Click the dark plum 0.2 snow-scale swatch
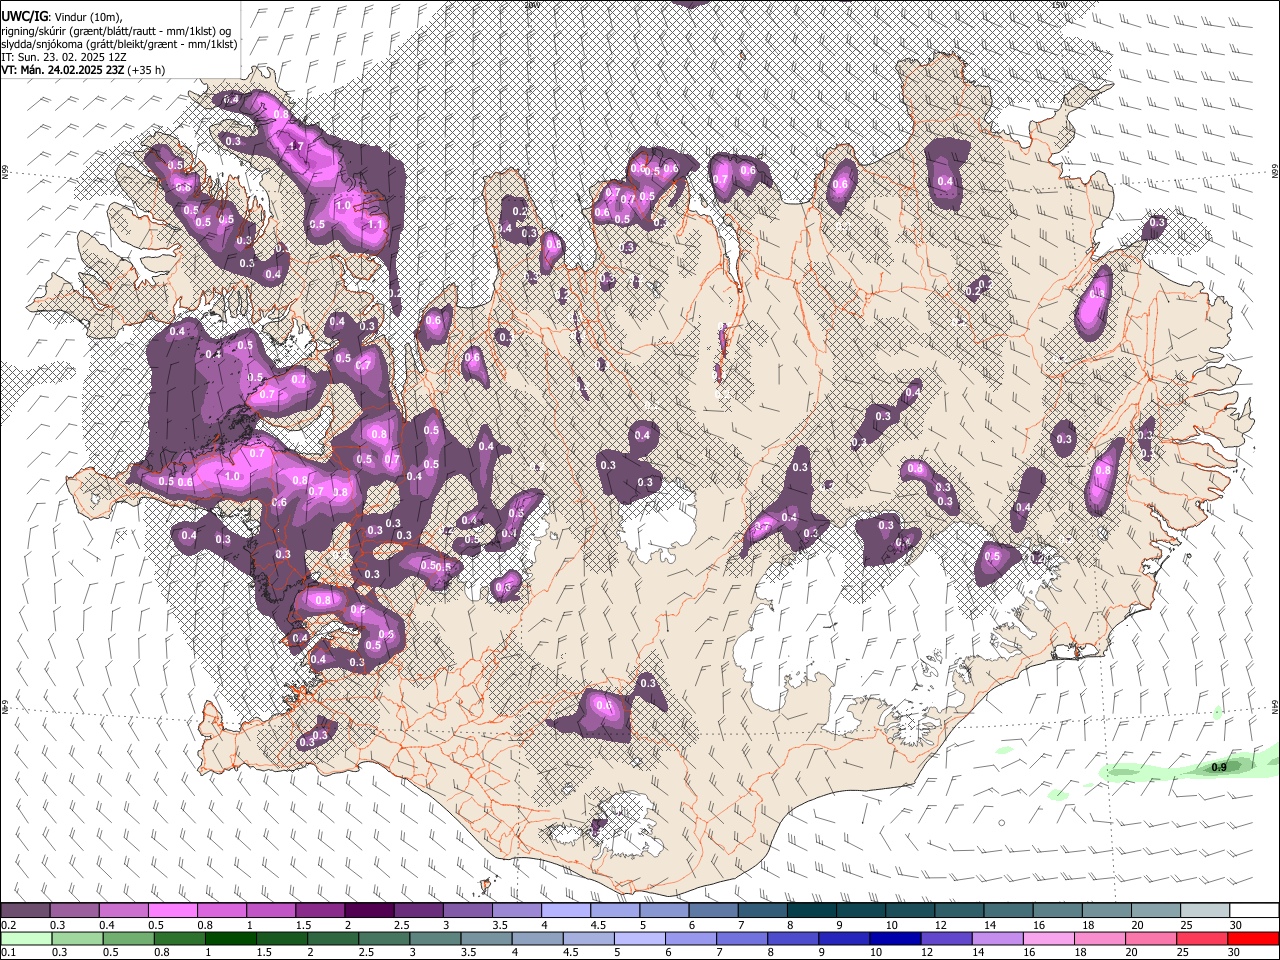 [x=25, y=911]
